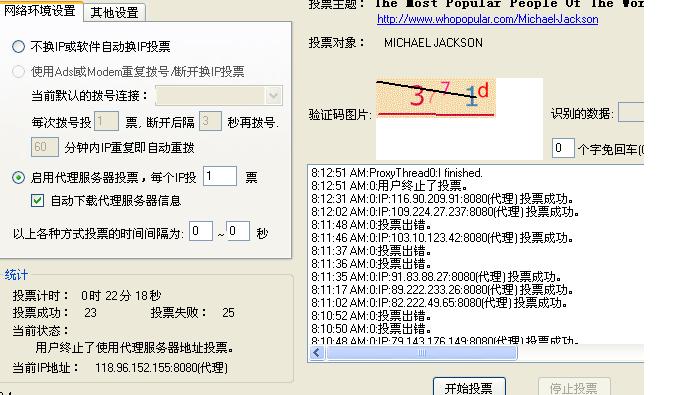Click the captcha verification image
Screen dimensions: 683x395
tap(436, 98)
